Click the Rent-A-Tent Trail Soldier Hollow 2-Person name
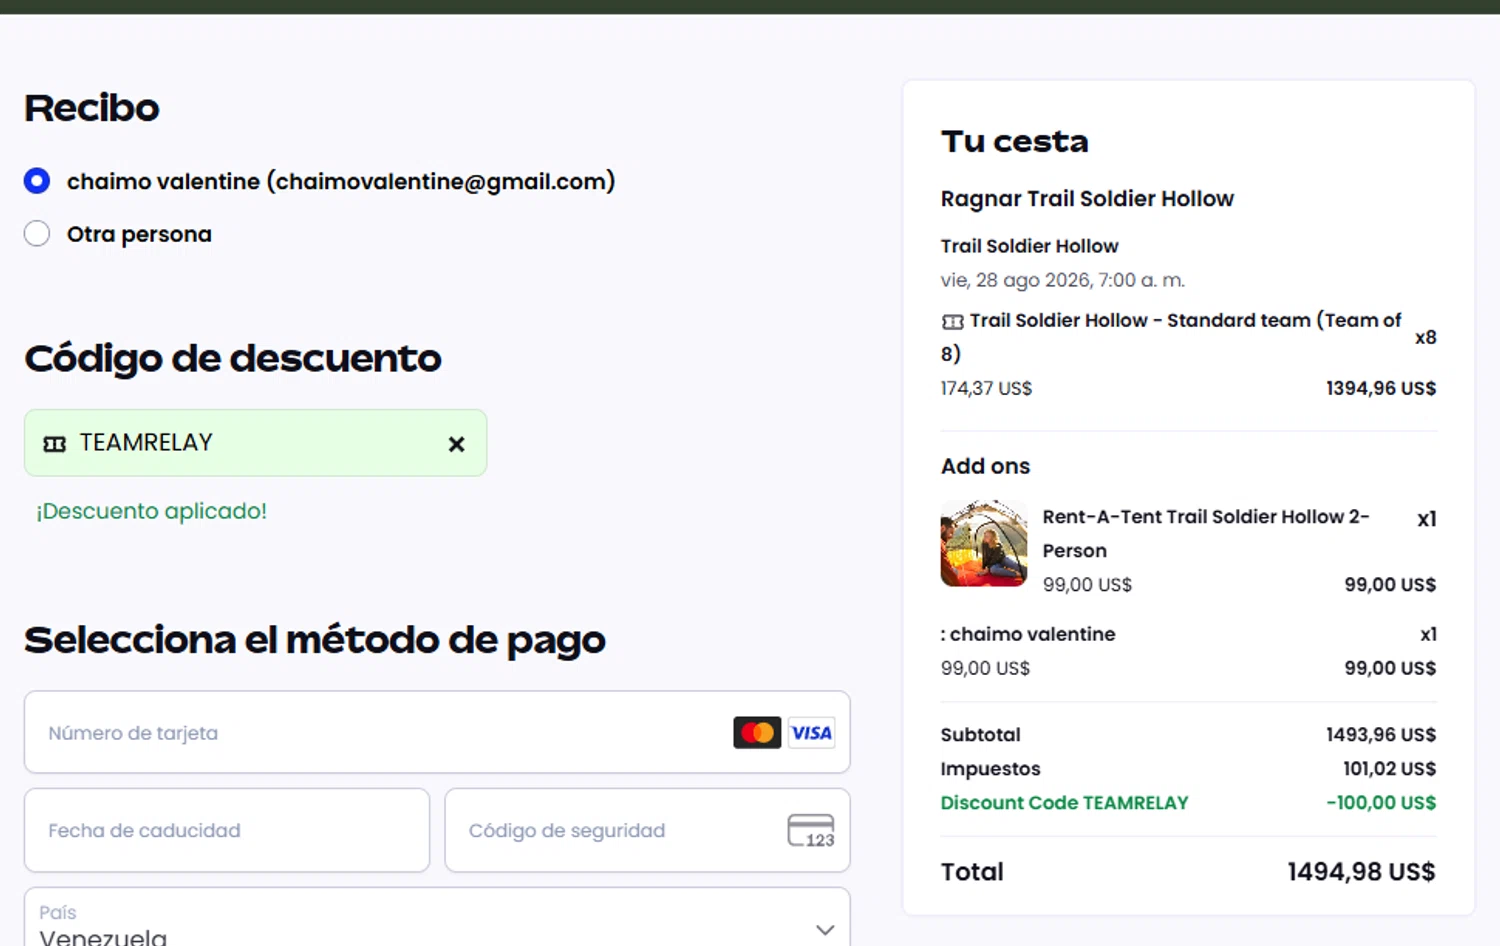 pyautogui.click(x=1206, y=534)
